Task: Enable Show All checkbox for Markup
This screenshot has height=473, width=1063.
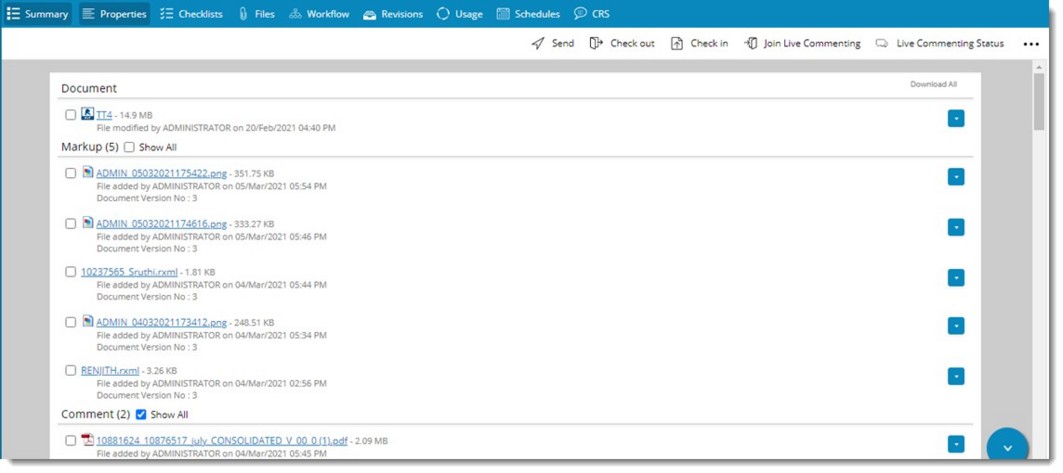Action: pos(129,147)
